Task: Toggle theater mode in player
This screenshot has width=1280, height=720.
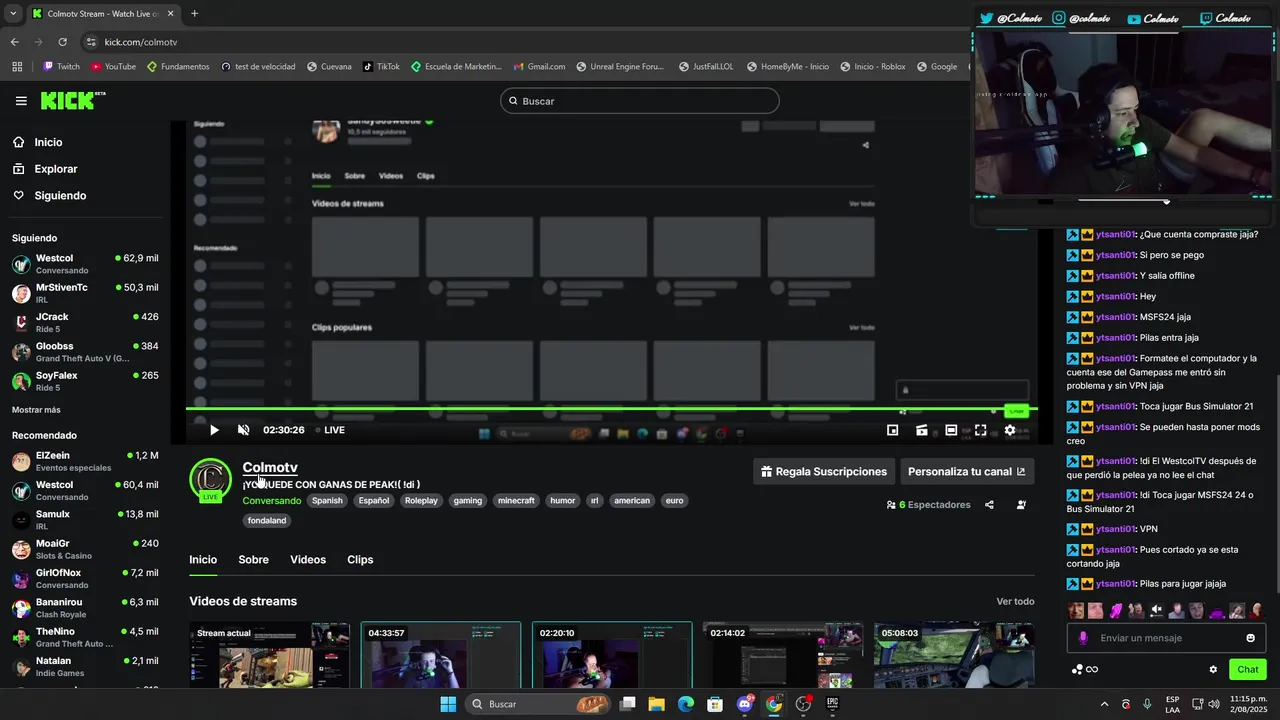Action: pyautogui.click(x=951, y=430)
